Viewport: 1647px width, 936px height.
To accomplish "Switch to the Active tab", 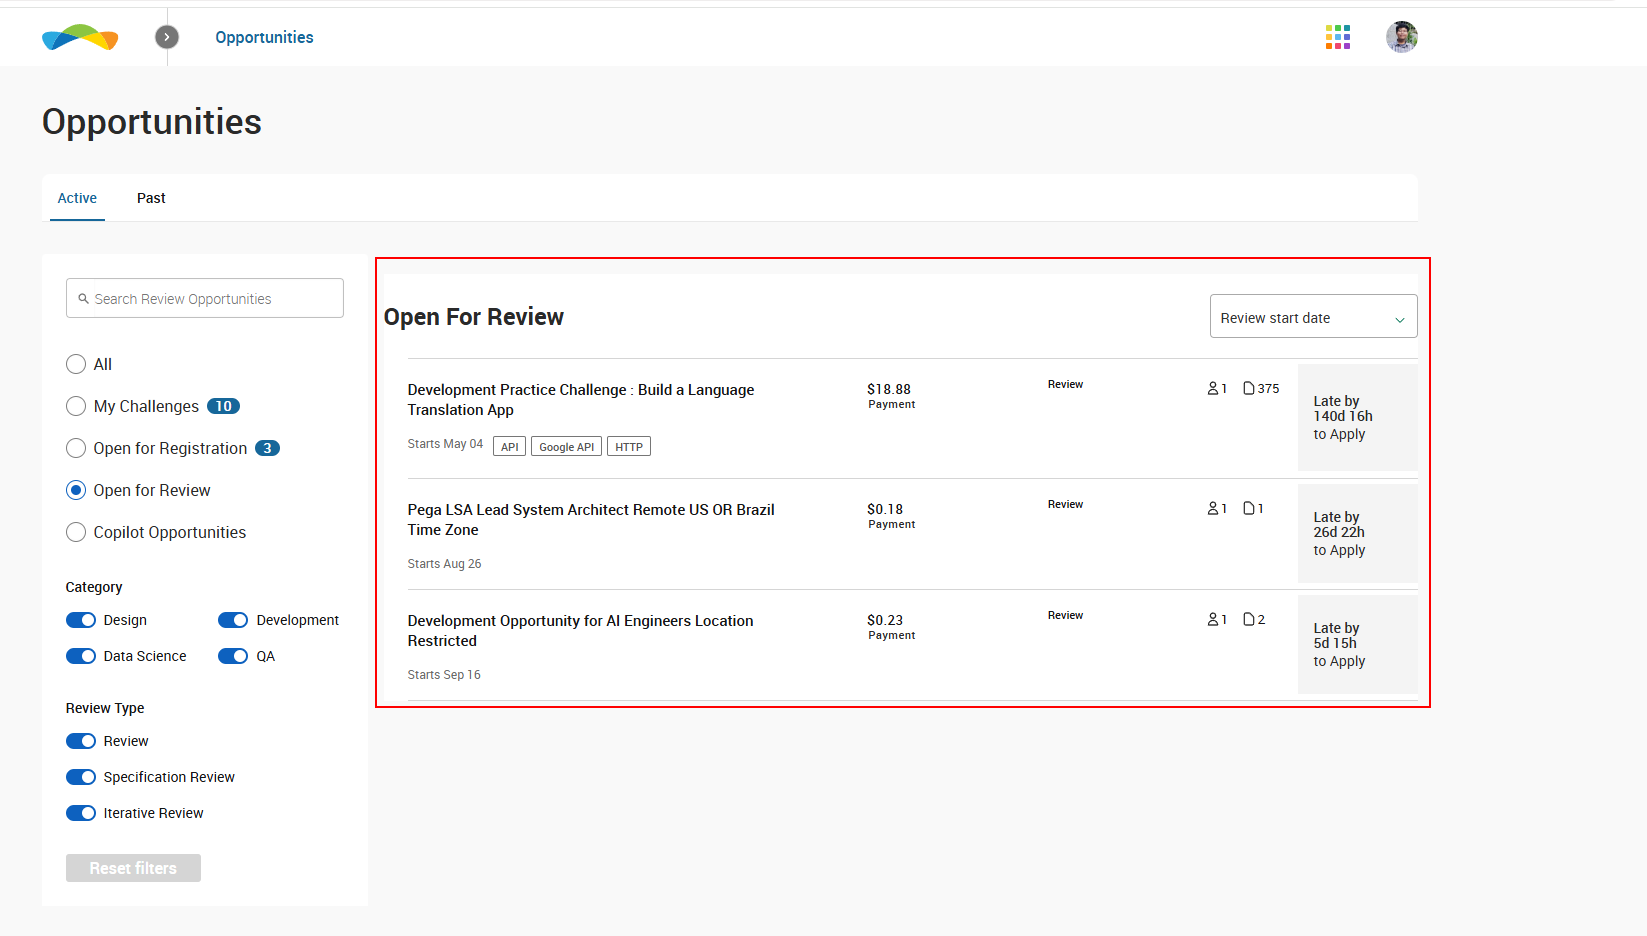I will pyautogui.click(x=77, y=198).
